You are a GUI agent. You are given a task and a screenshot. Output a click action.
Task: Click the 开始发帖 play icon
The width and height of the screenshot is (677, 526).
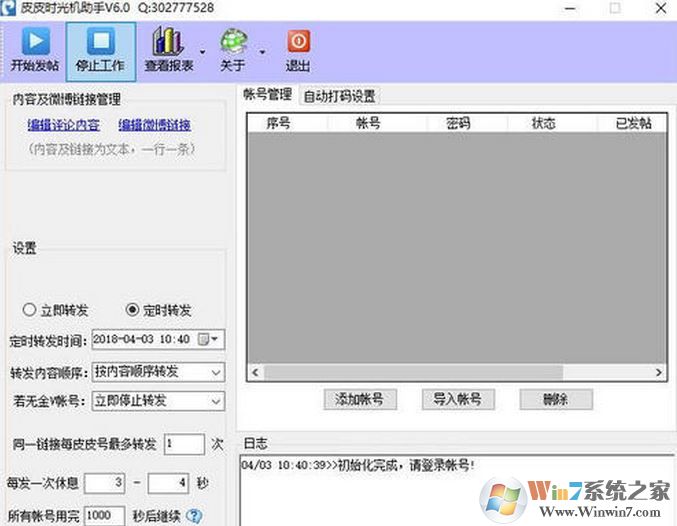(35, 41)
